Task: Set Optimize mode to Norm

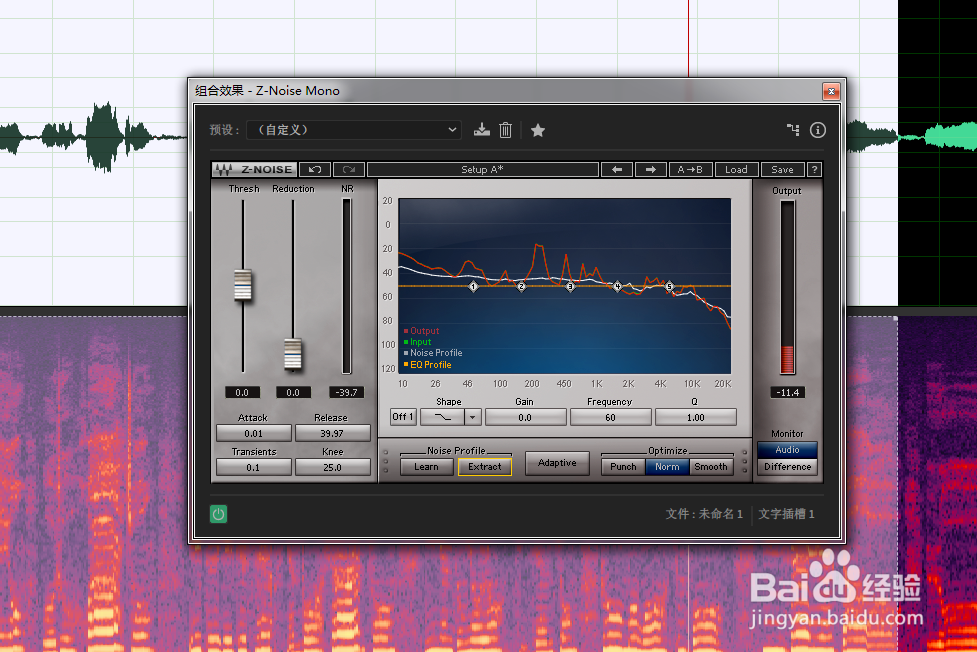Action: 667,467
